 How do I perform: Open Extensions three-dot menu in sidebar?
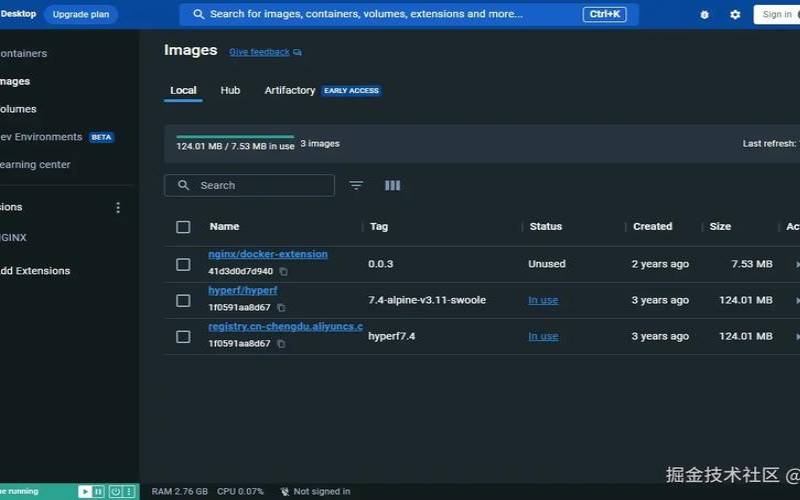[x=118, y=207]
